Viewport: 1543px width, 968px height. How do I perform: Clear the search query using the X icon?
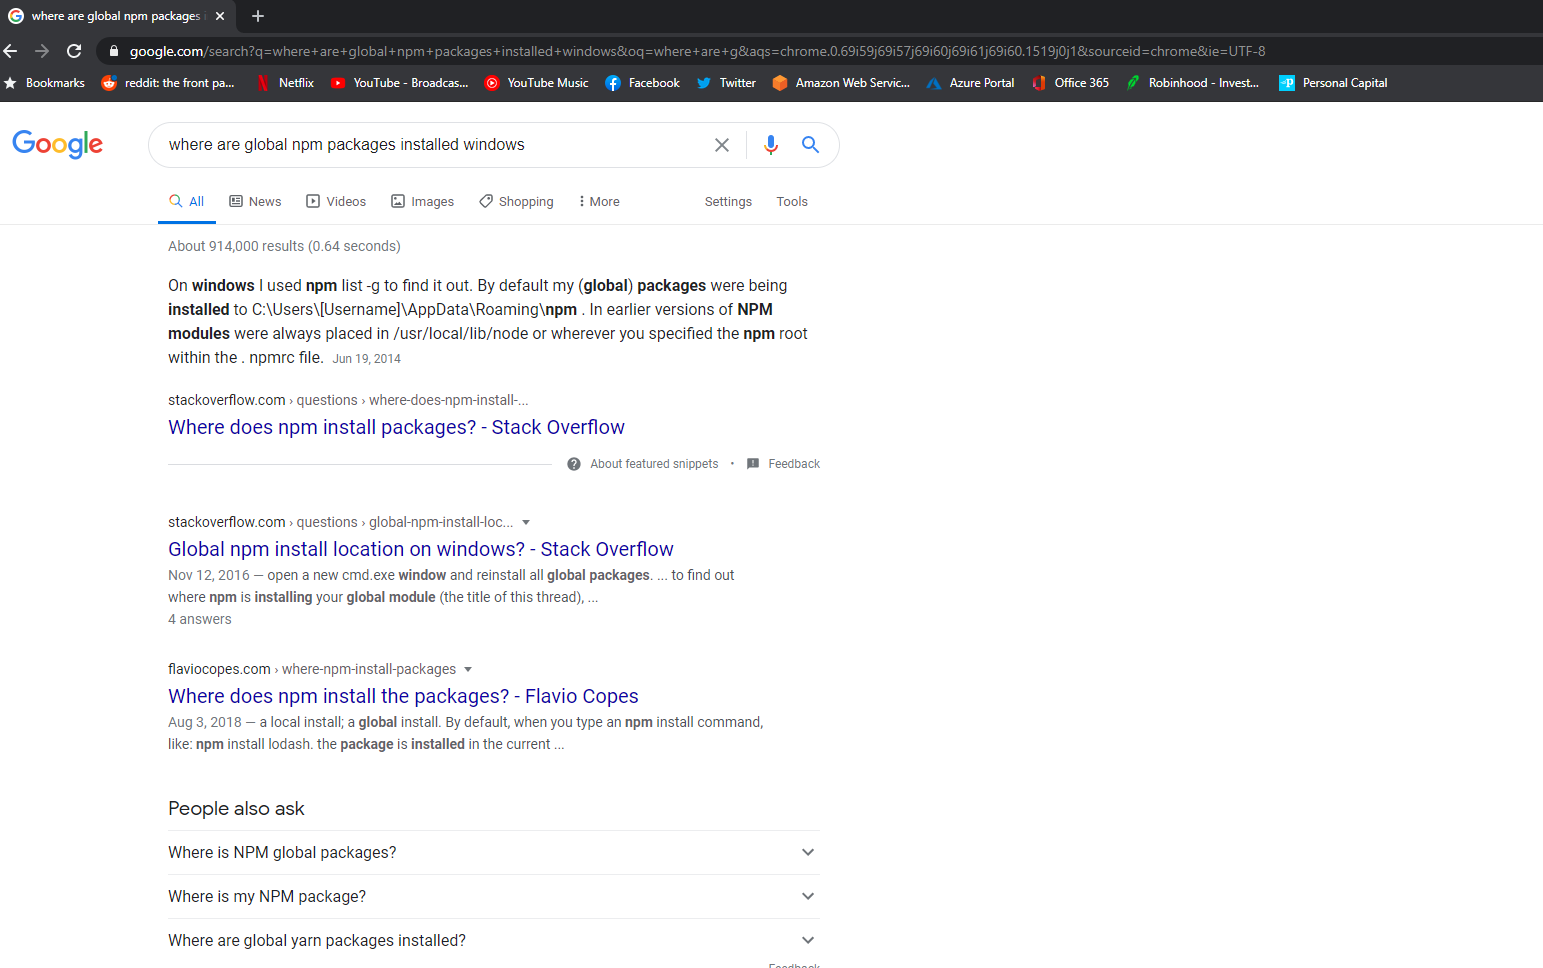tap(722, 145)
